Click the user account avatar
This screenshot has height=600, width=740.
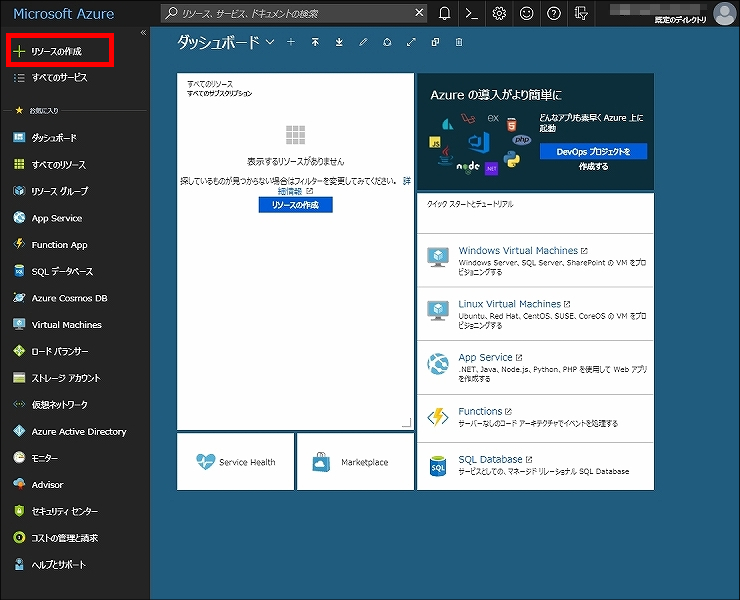click(x=725, y=13)
